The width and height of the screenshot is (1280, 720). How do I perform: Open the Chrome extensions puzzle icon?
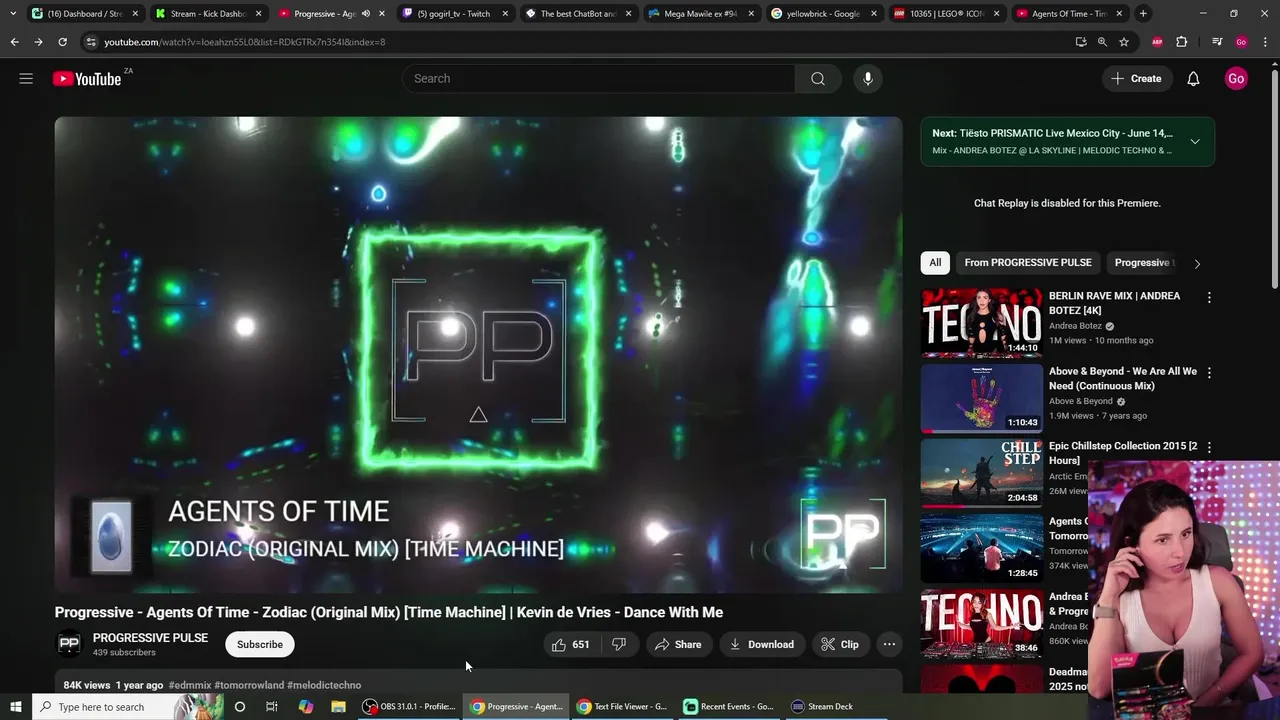(1182, 42)
